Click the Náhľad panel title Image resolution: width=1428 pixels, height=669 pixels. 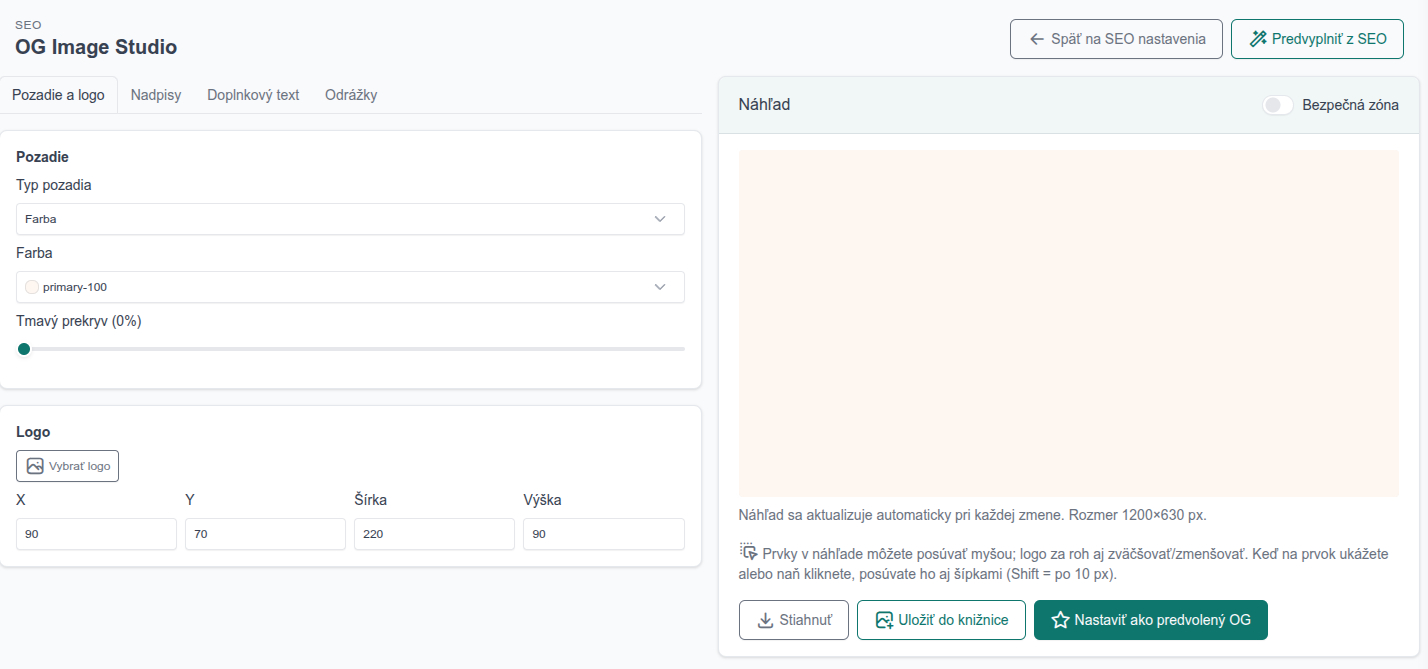pos(764,105)
